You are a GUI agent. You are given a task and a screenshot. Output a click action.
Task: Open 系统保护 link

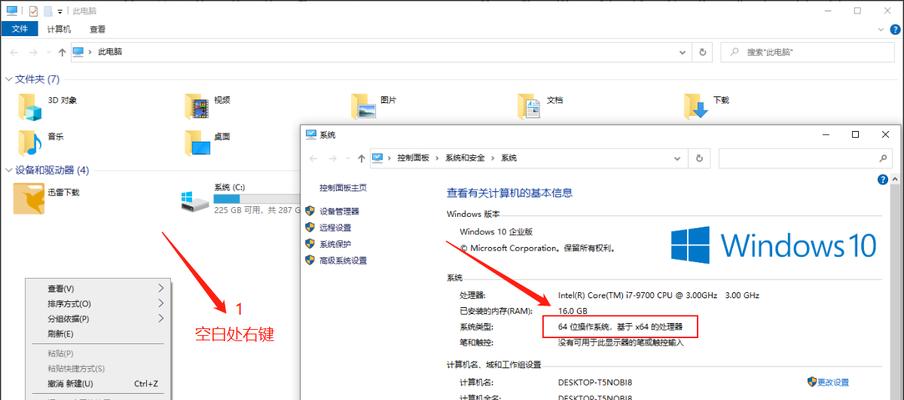click(x=335, y=244)
